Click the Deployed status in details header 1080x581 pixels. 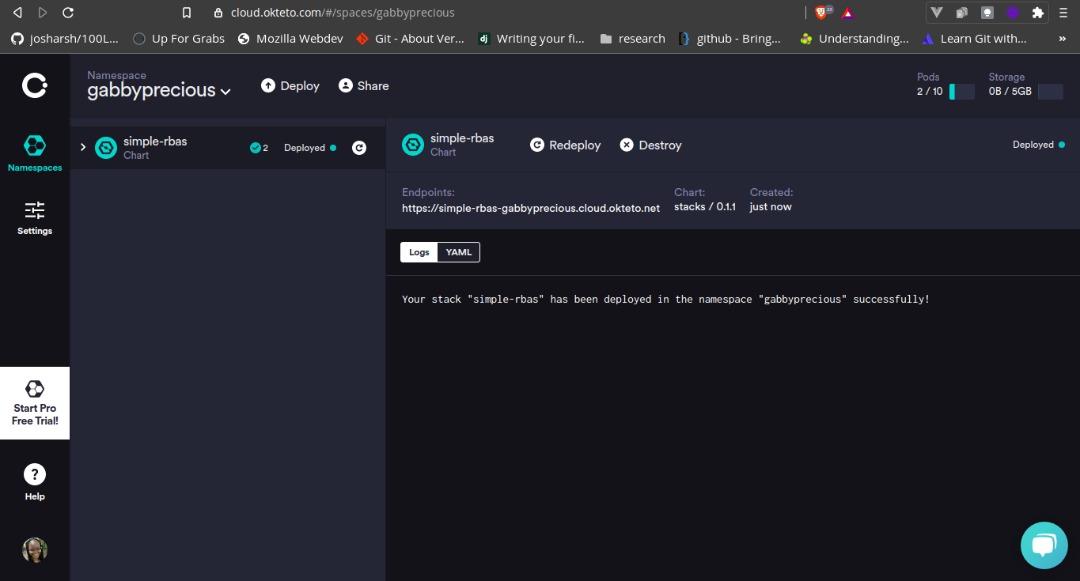click(1039, 145)
